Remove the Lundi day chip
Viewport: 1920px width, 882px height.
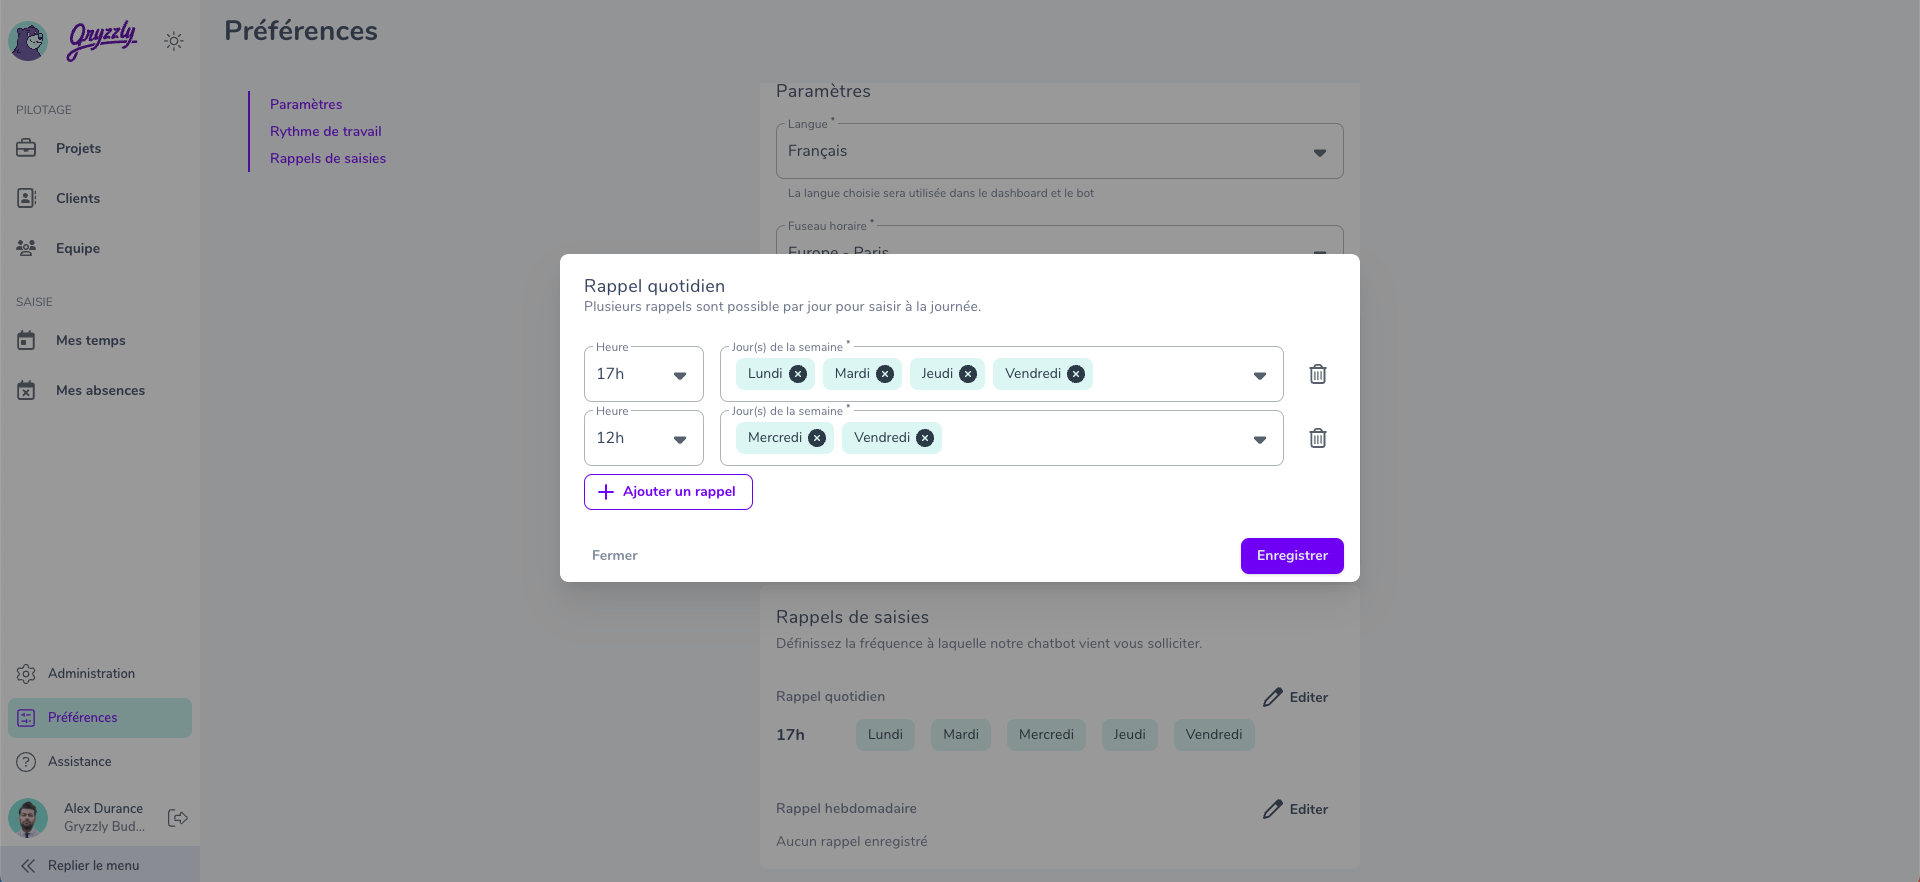pos(798,374)
